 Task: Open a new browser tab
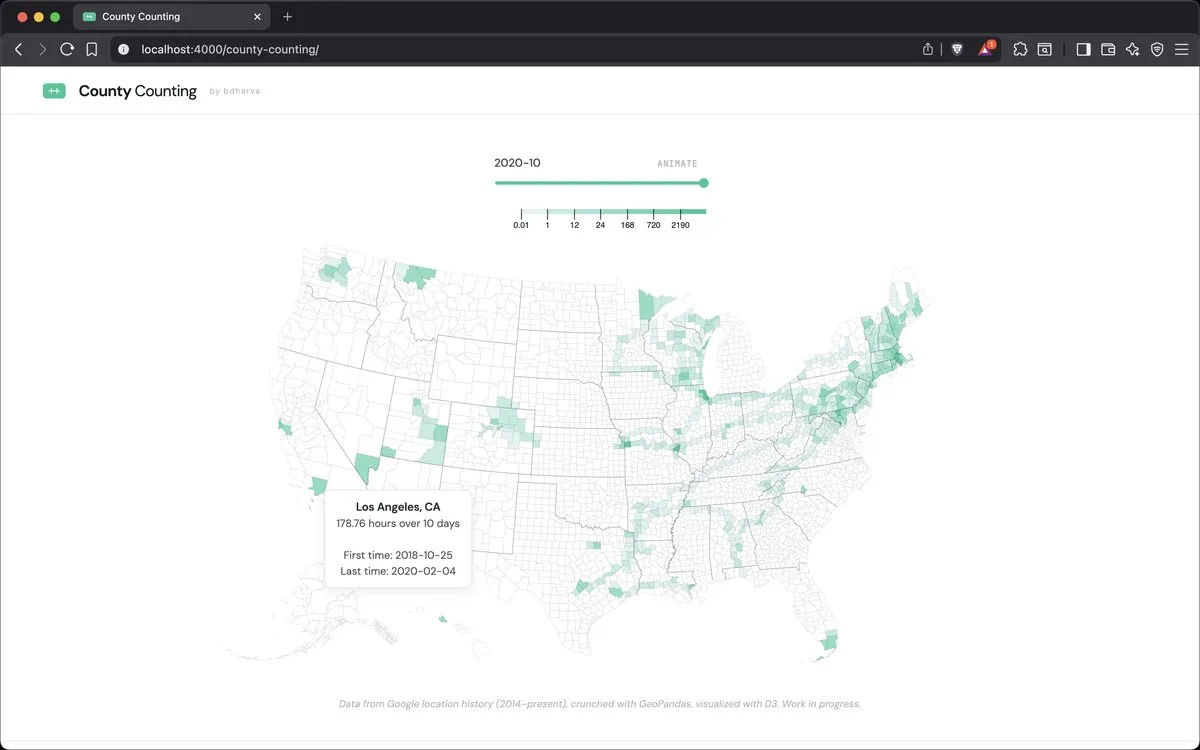tap(288, 17)
